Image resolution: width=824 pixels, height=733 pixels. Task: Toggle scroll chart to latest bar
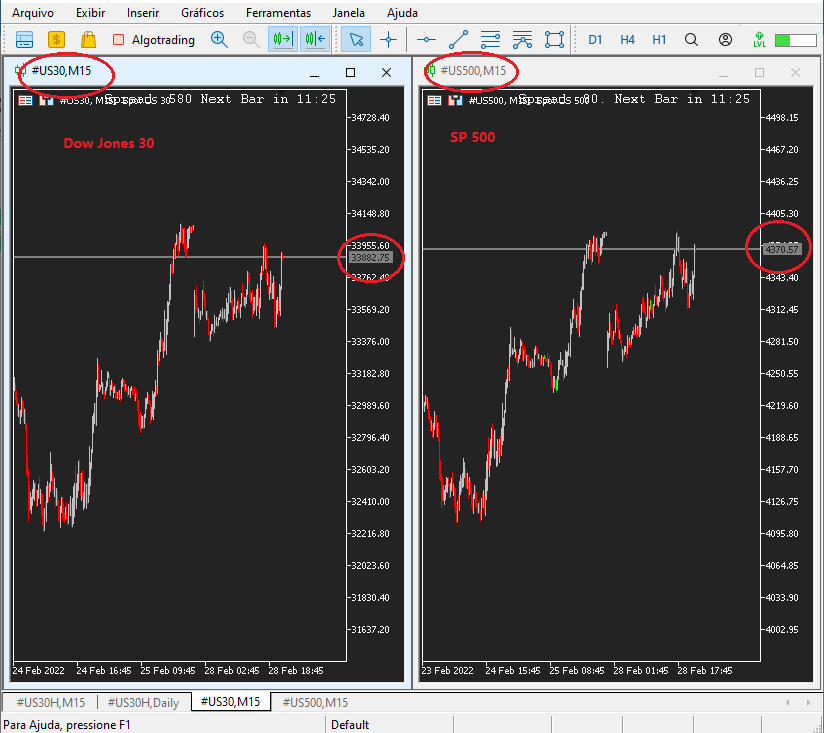pyautogui.click(x=283, y=39)
